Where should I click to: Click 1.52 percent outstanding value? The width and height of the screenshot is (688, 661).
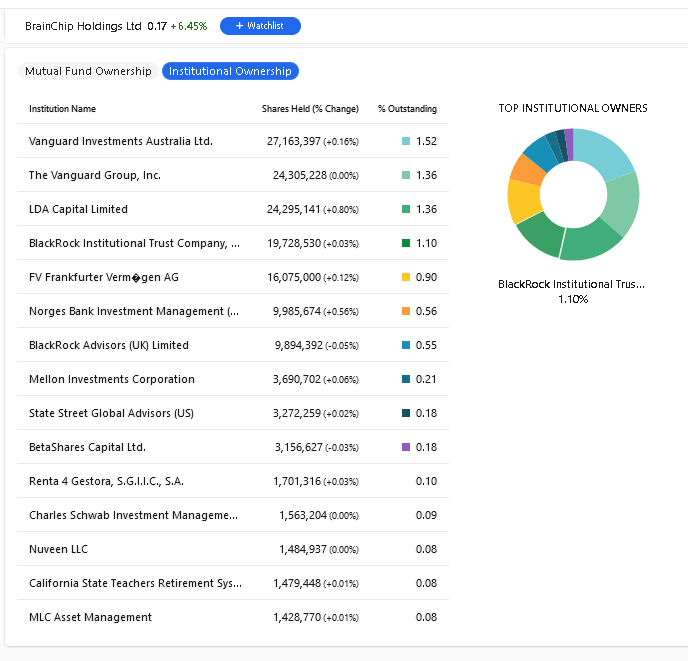(426, 141)
